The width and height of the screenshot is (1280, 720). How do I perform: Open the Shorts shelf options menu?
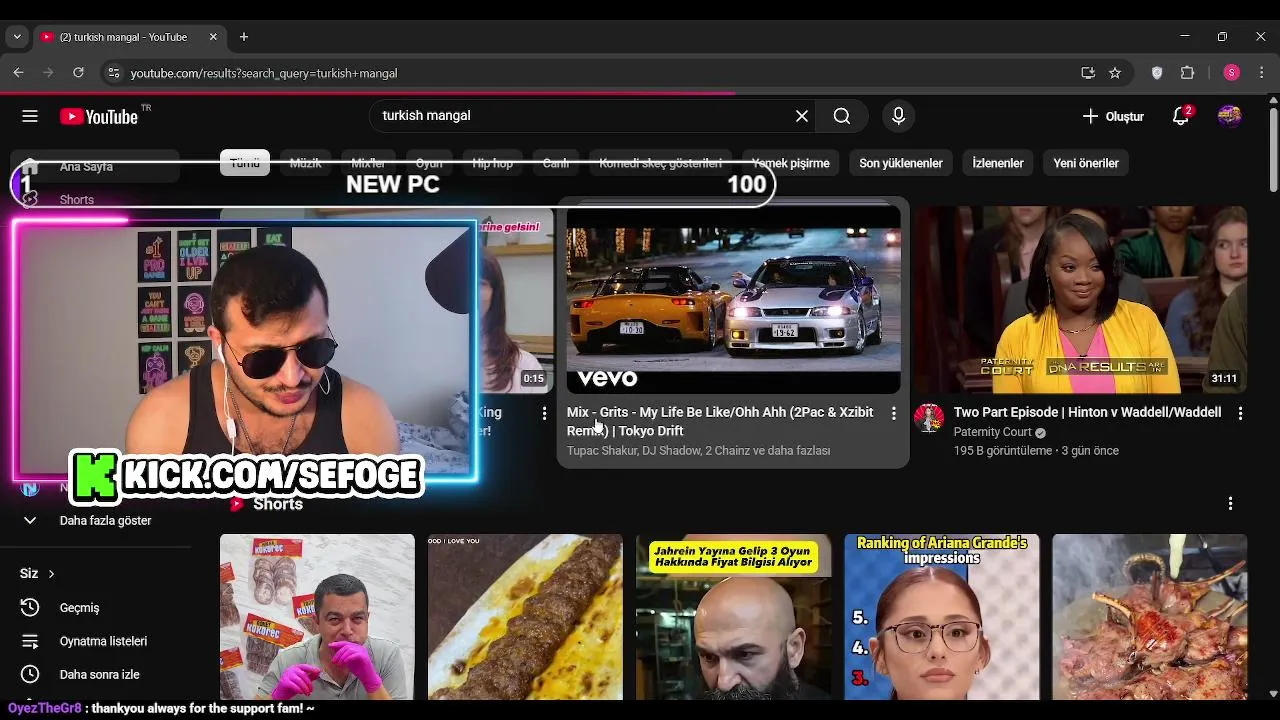[x=1230, y=504]
